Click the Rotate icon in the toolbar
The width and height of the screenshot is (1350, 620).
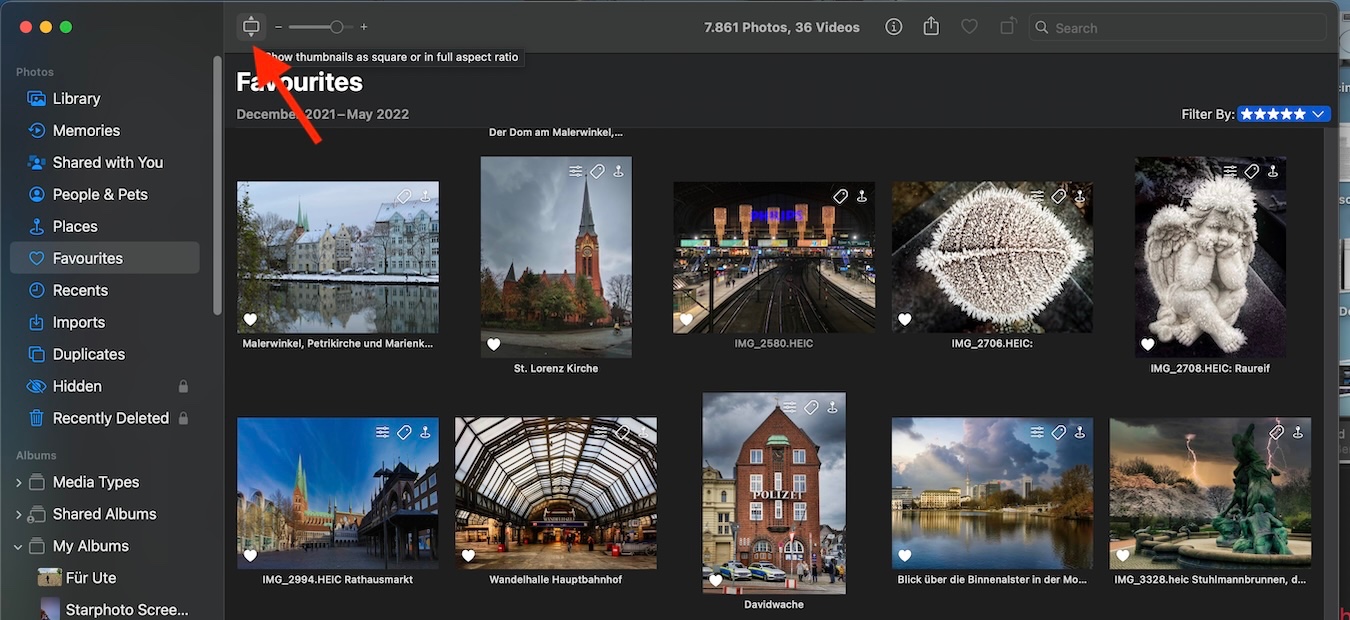pos(1008,27)
